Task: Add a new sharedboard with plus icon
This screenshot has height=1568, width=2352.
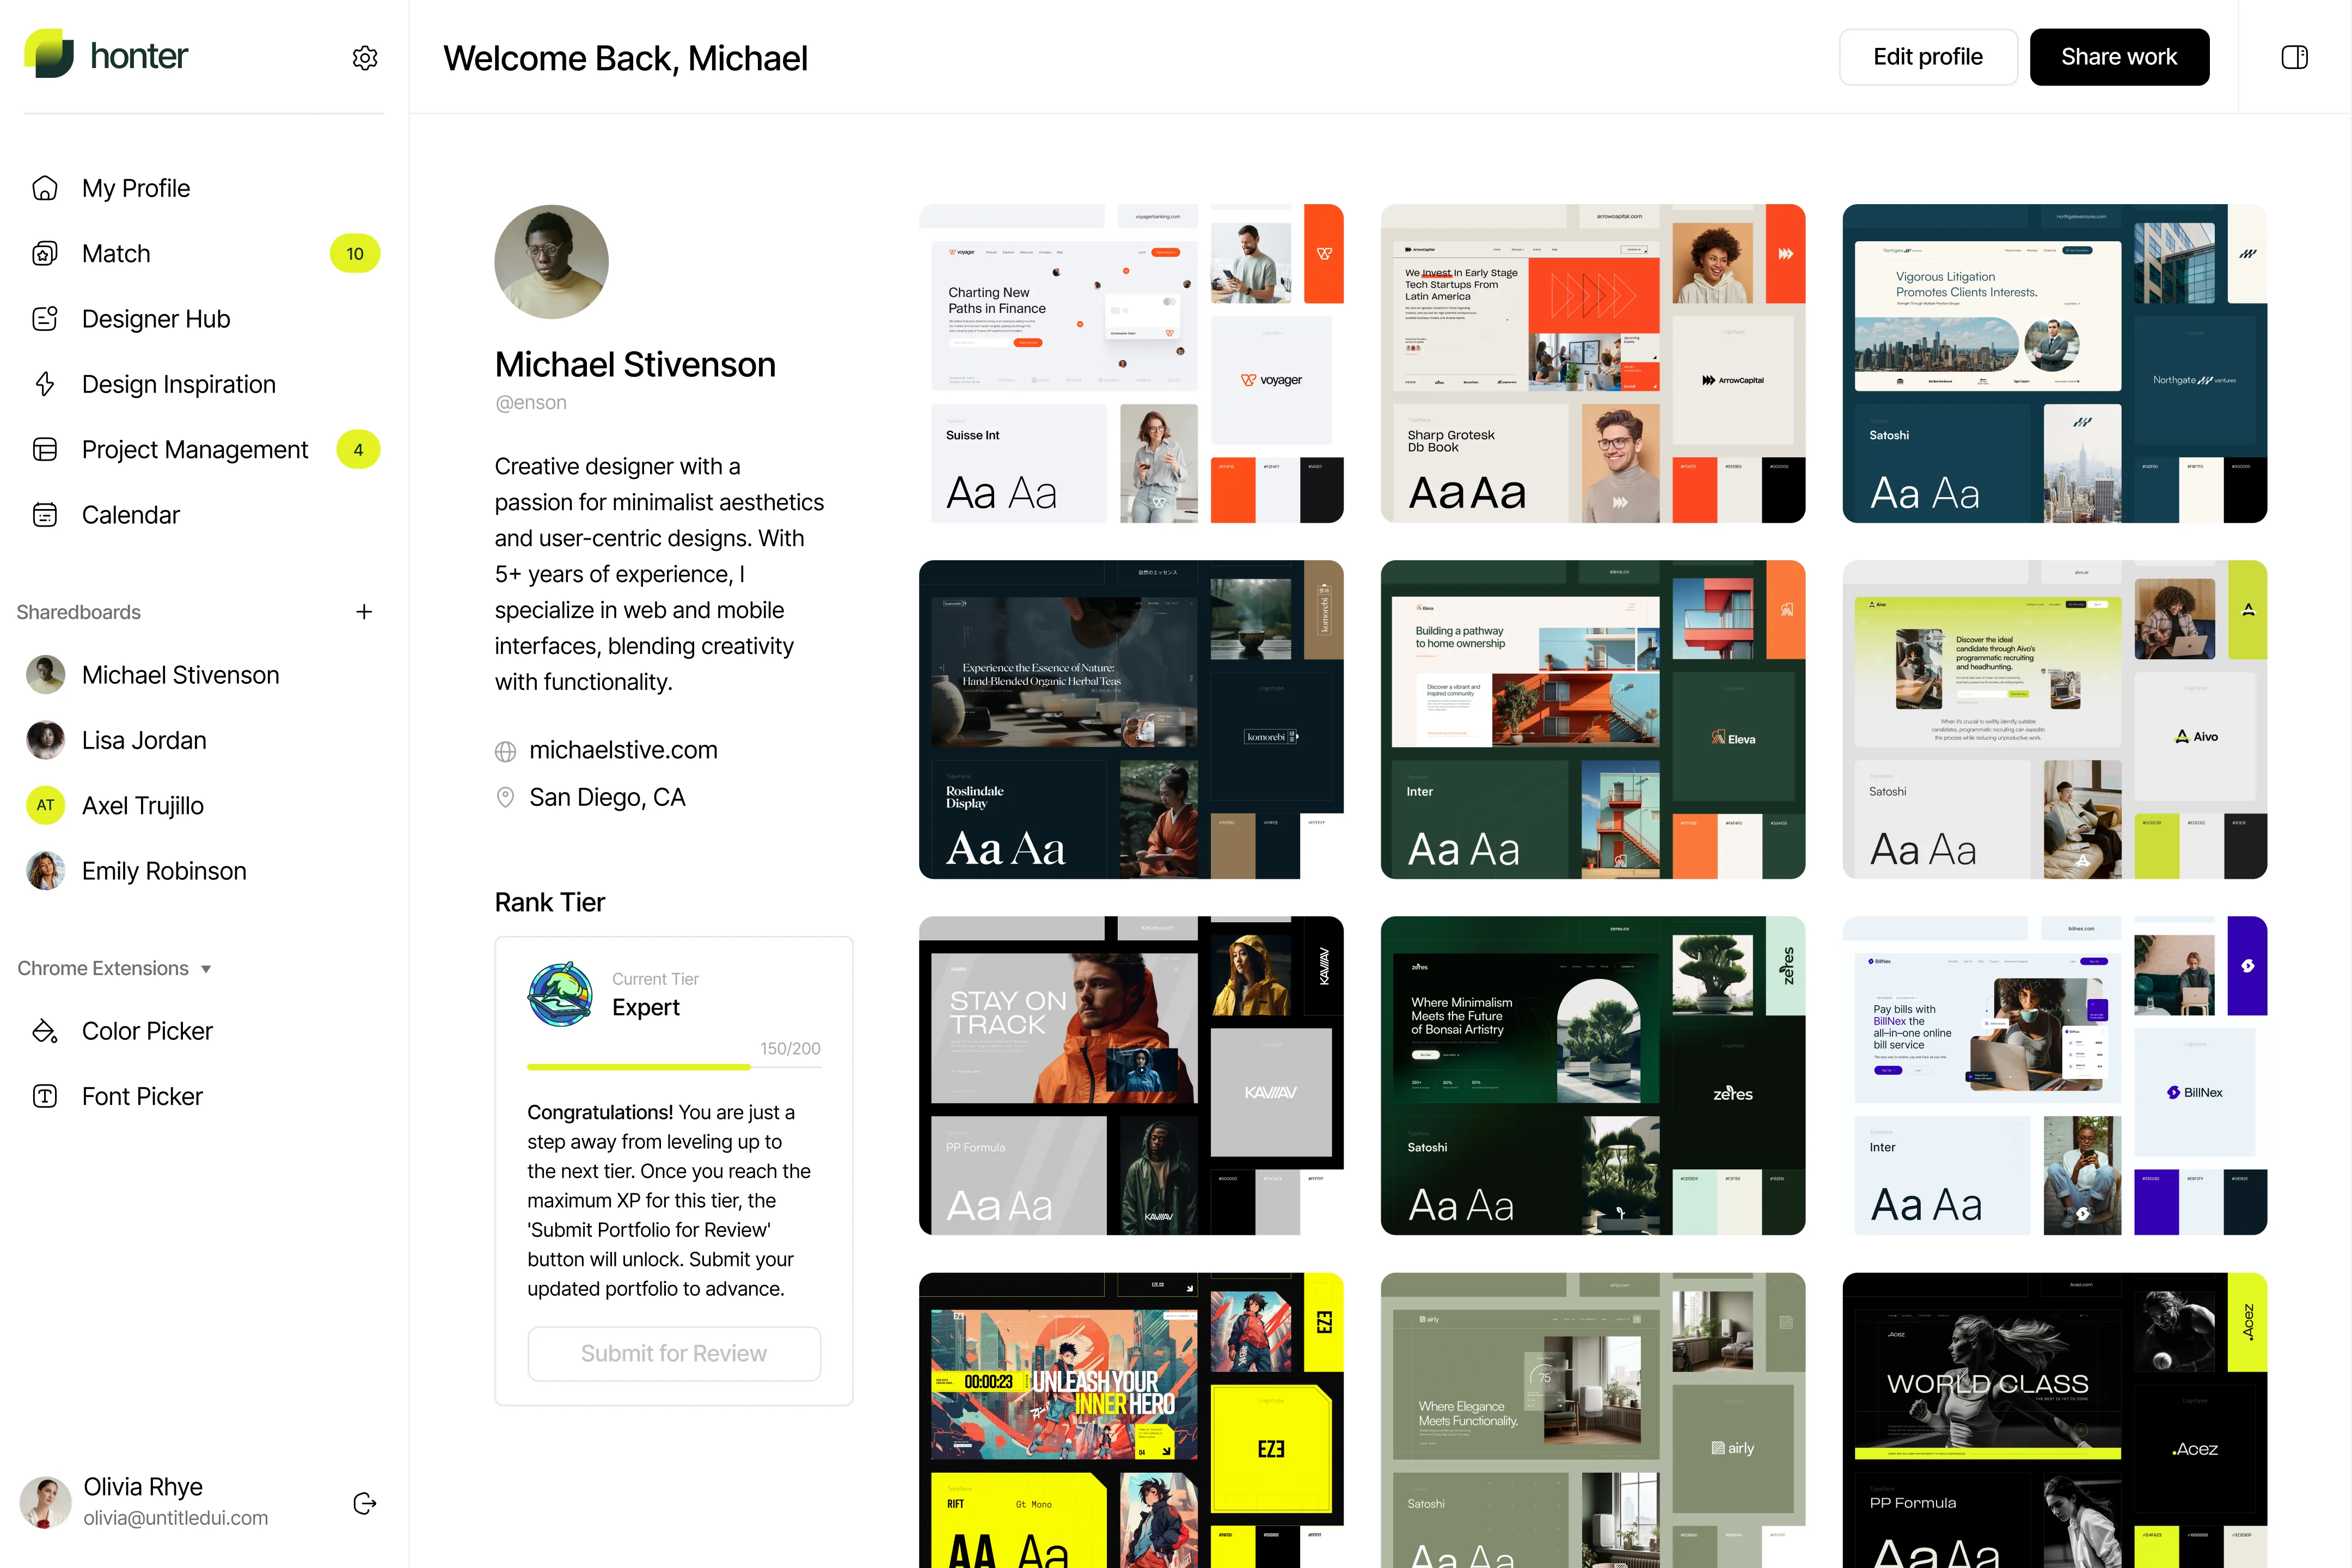Action: pyautogui.click(x=364, y=612)
